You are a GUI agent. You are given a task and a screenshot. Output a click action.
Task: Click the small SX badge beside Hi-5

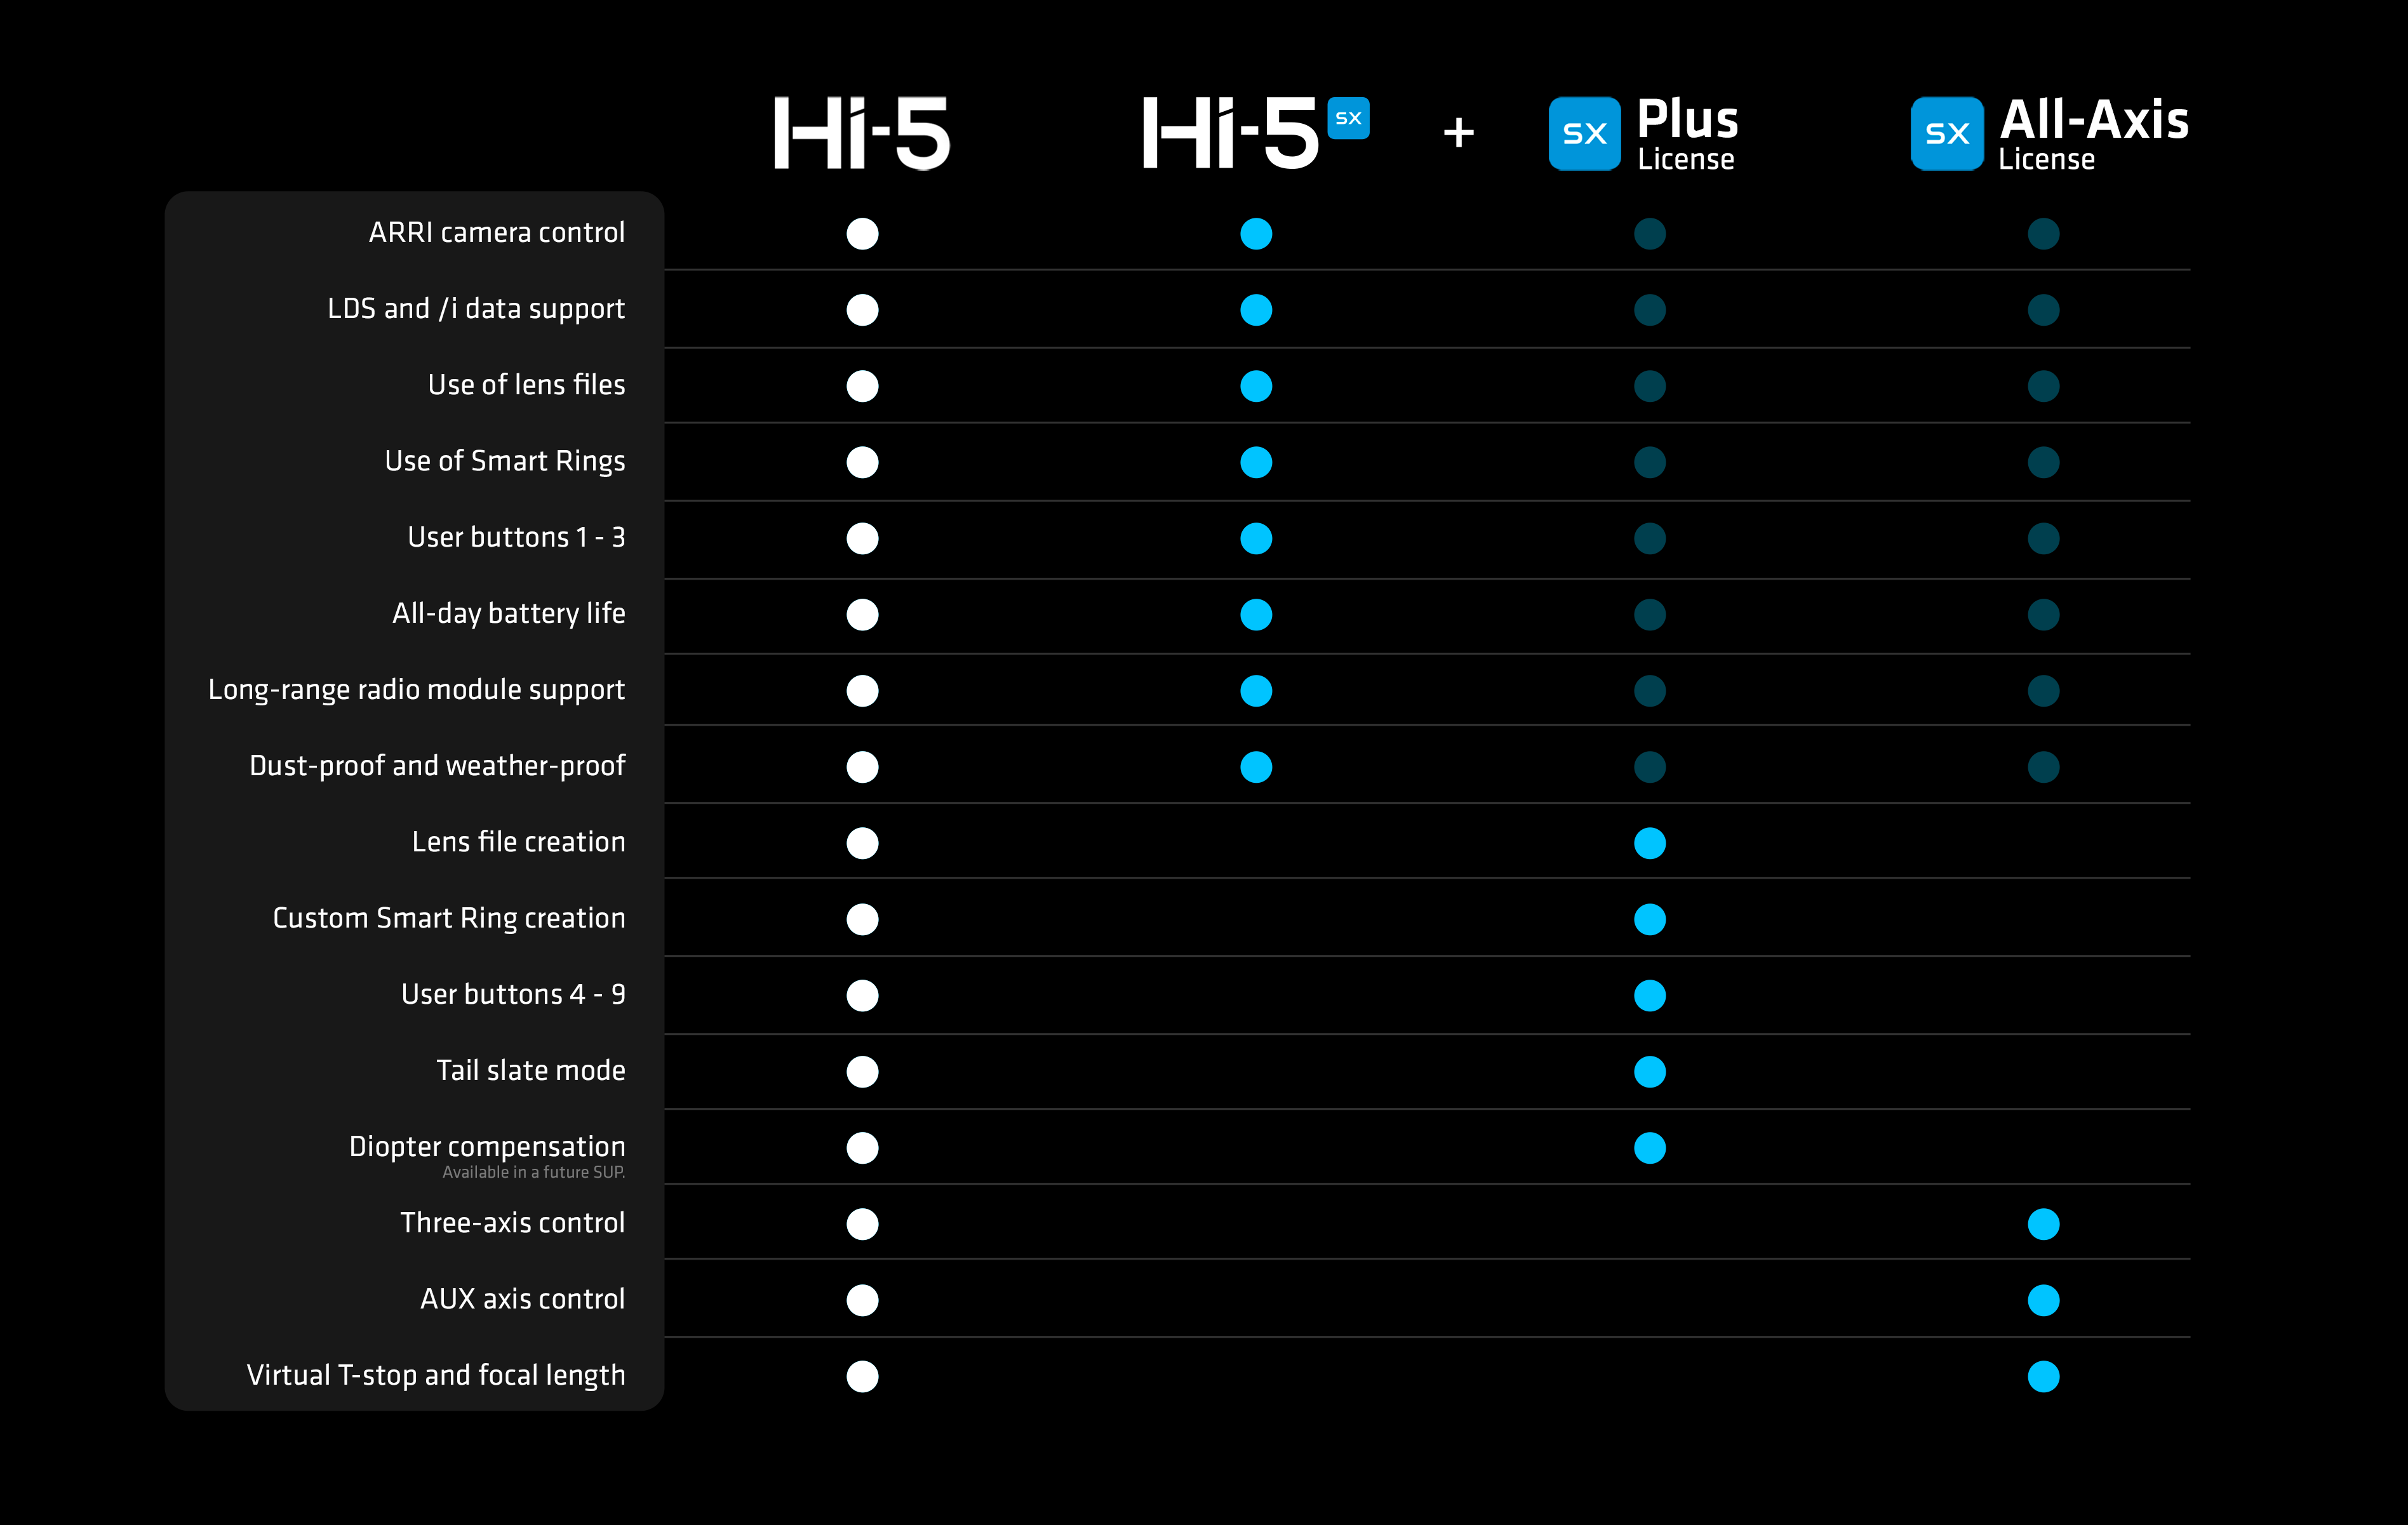click(1348, 118)
